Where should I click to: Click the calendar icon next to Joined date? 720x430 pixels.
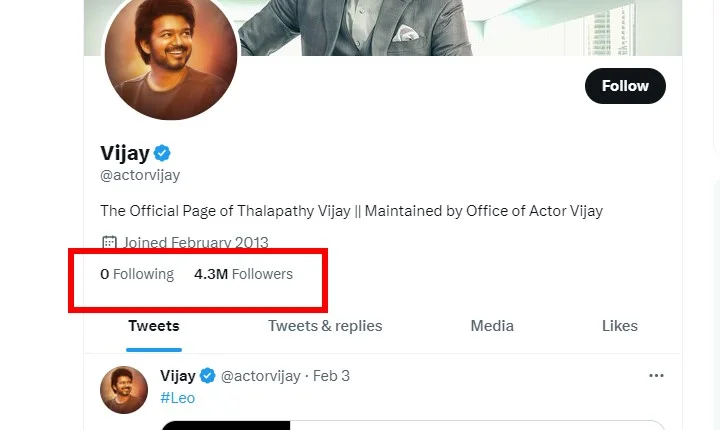(x=110, y=243)
